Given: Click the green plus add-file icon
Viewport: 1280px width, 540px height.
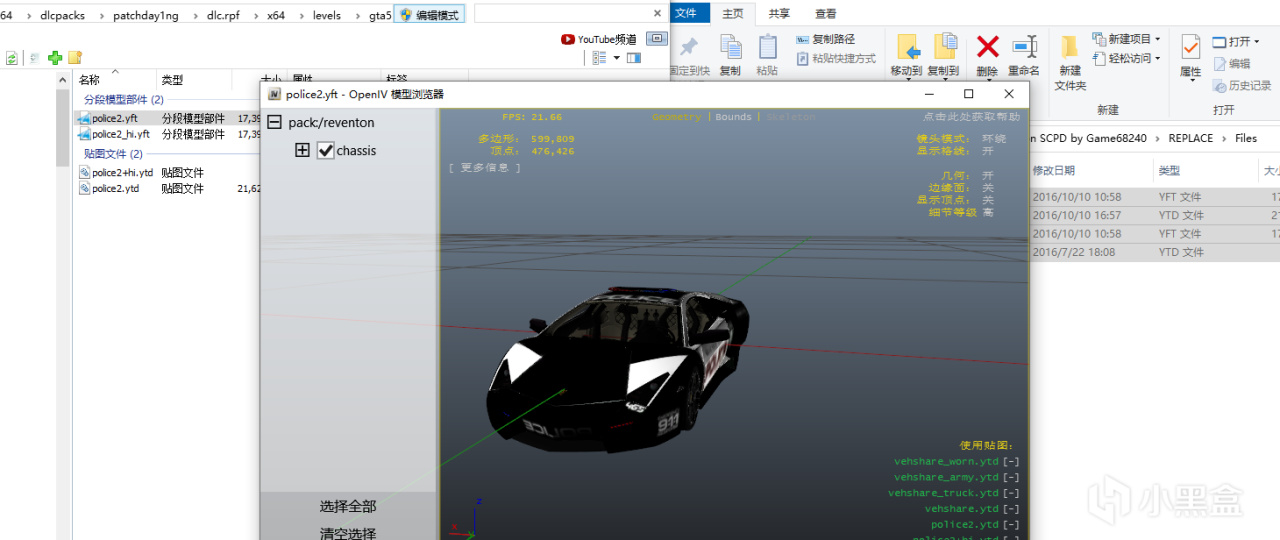Looking at the screenshot, I should pos(55,58).
